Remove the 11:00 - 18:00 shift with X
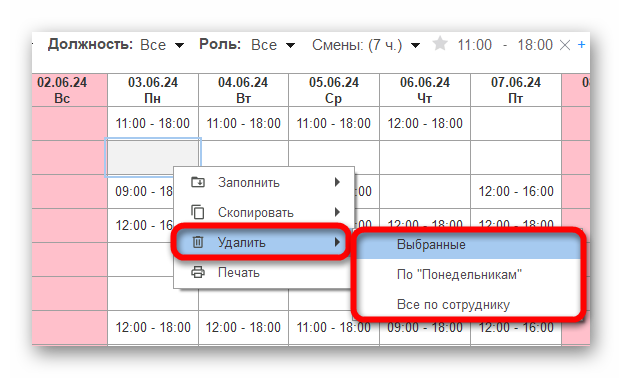Screen dimensions: 622x378 [565, 45]
